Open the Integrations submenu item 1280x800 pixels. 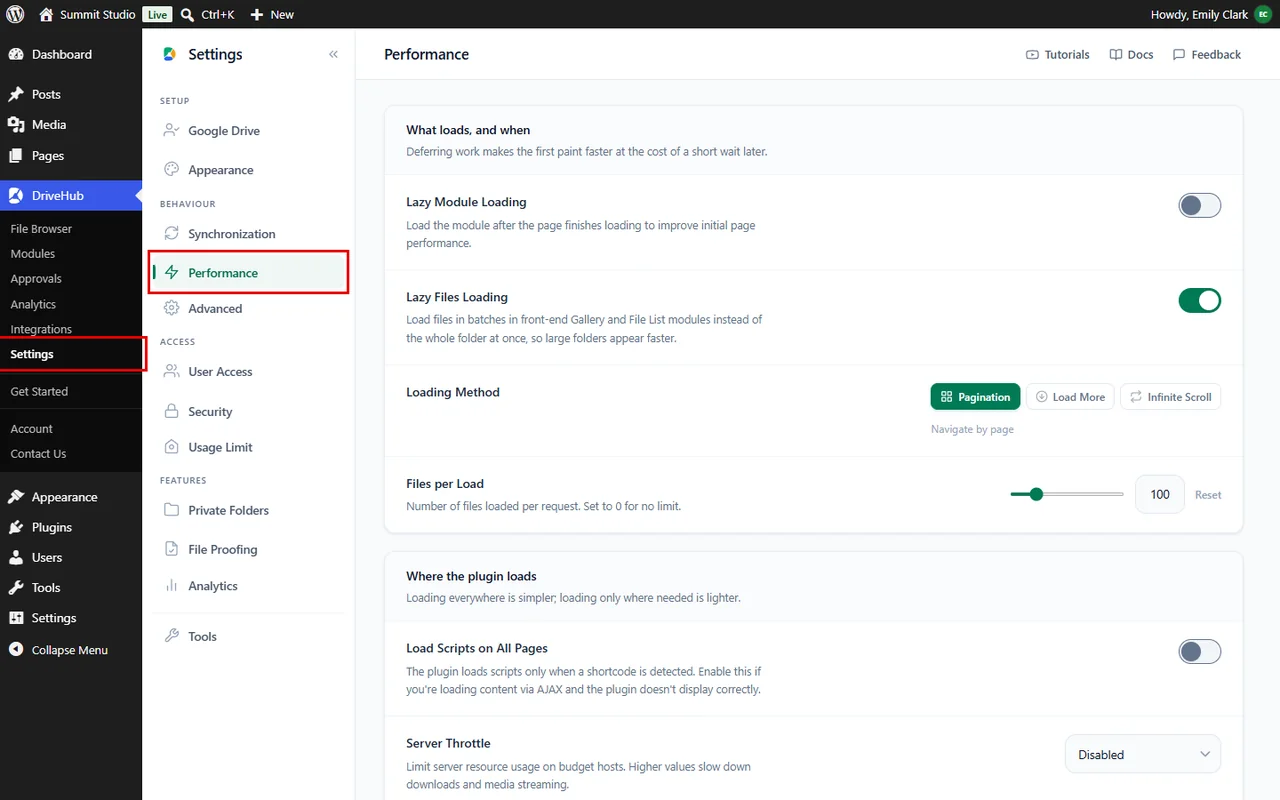pyautogui.click(x=41, y=329)
